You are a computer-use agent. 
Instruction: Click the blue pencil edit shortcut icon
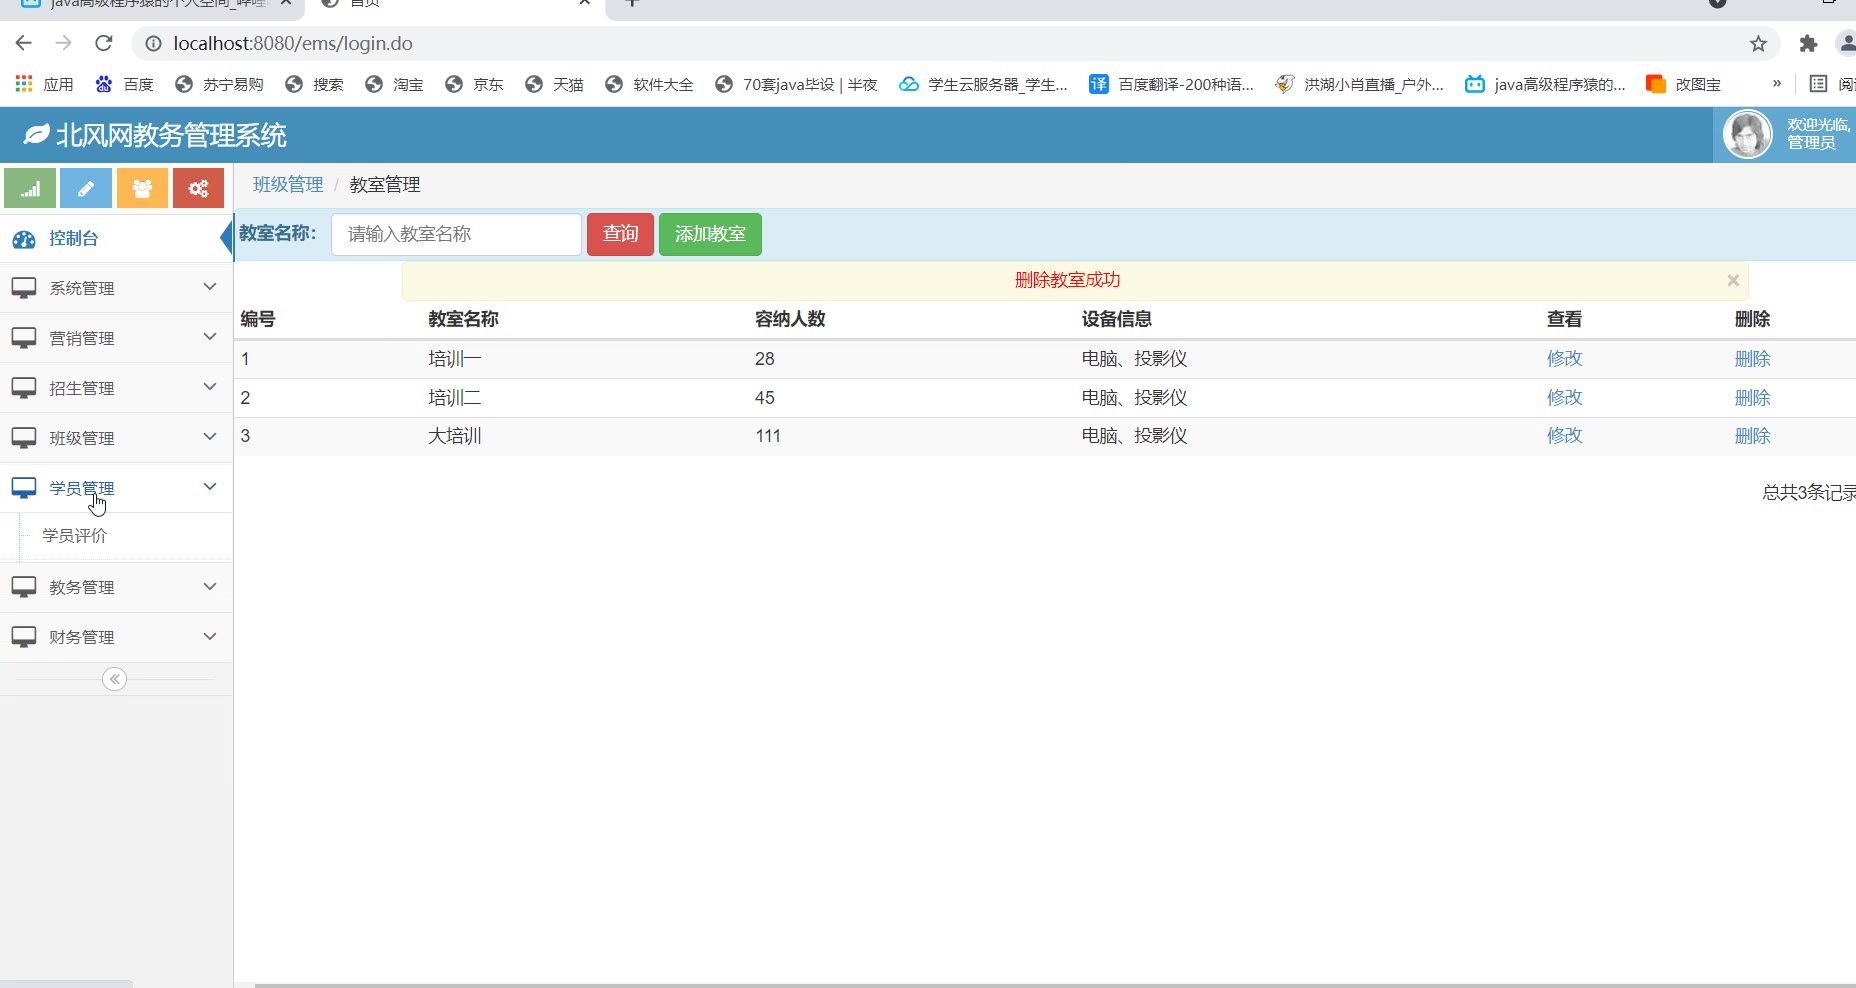click(86, 188)
